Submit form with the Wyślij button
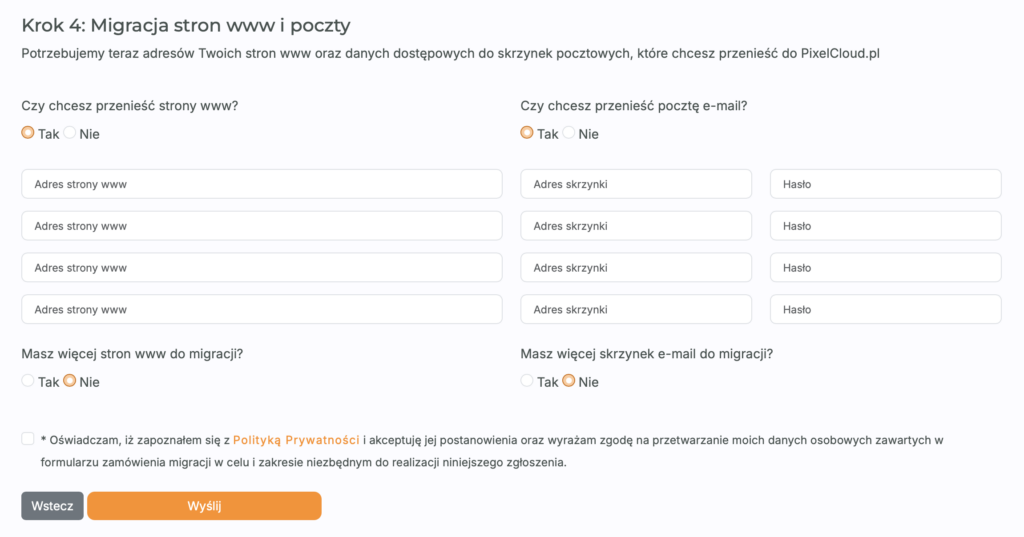Image resolution: width=1024 pixels, height=537 pixels. (204, 506)
